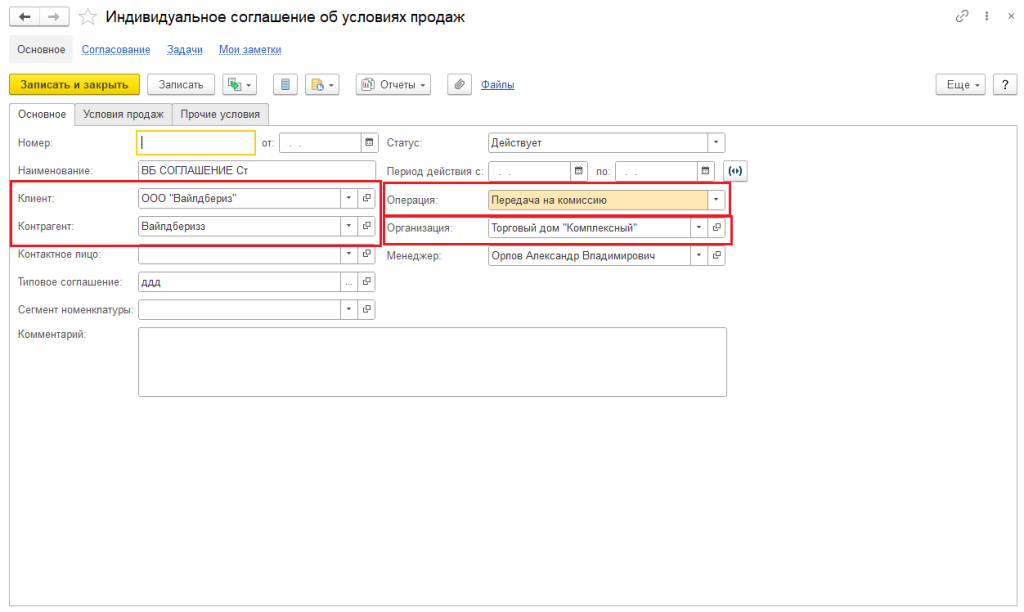Open Мои заметки section
The height and width of the screenshot is (612, 1024).
point(250,50)
